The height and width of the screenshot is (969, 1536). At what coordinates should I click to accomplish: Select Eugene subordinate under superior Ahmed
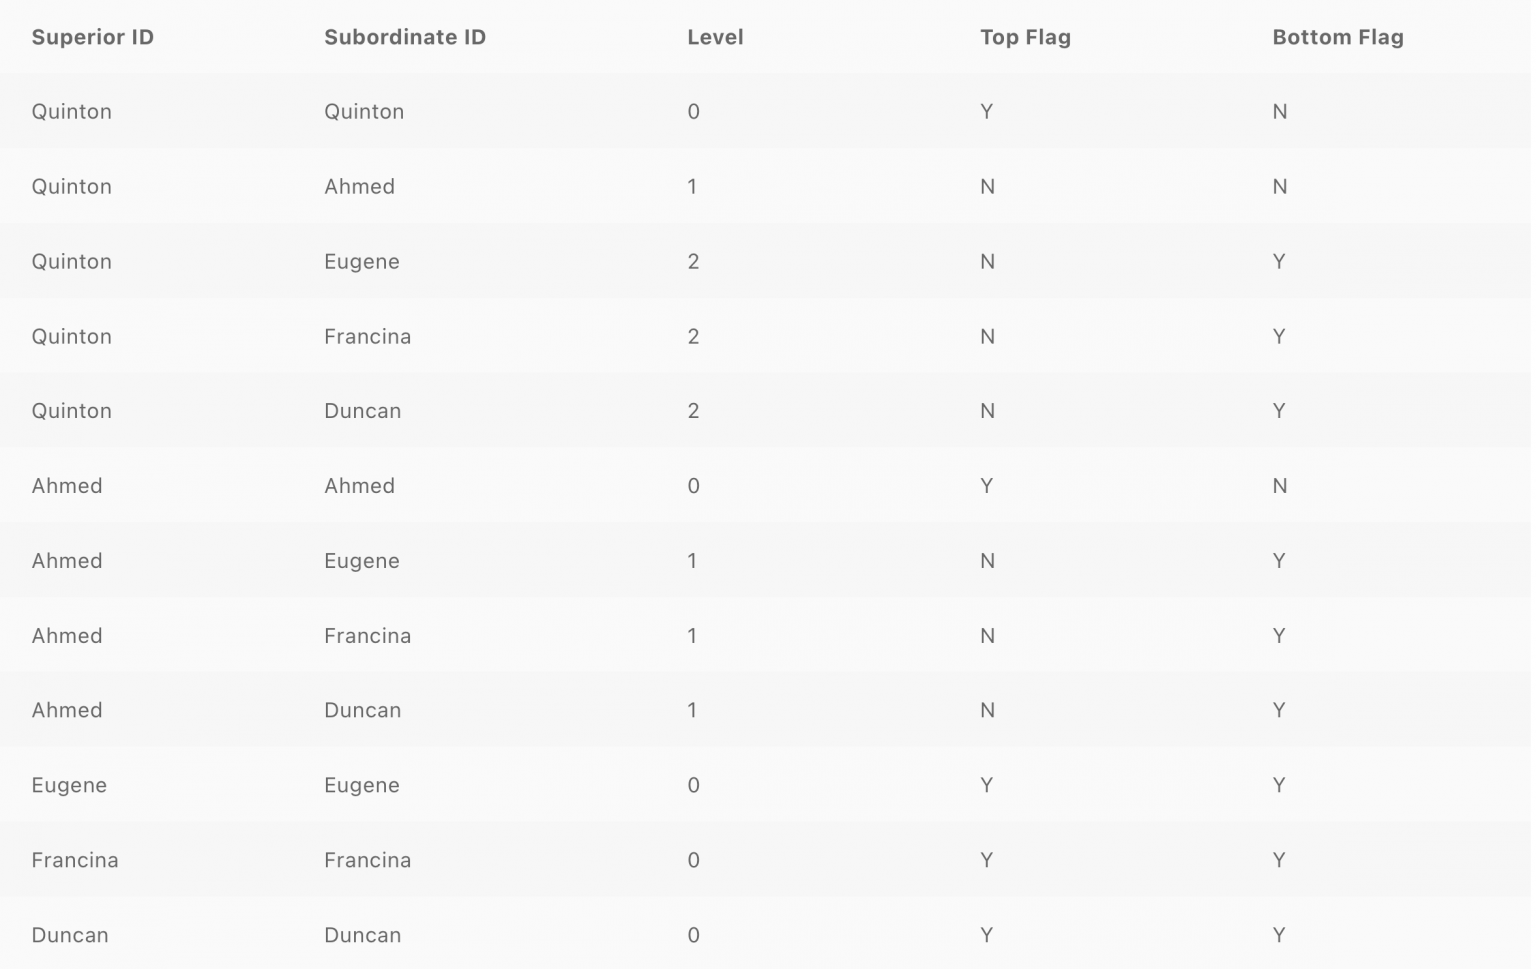[361, 560]
